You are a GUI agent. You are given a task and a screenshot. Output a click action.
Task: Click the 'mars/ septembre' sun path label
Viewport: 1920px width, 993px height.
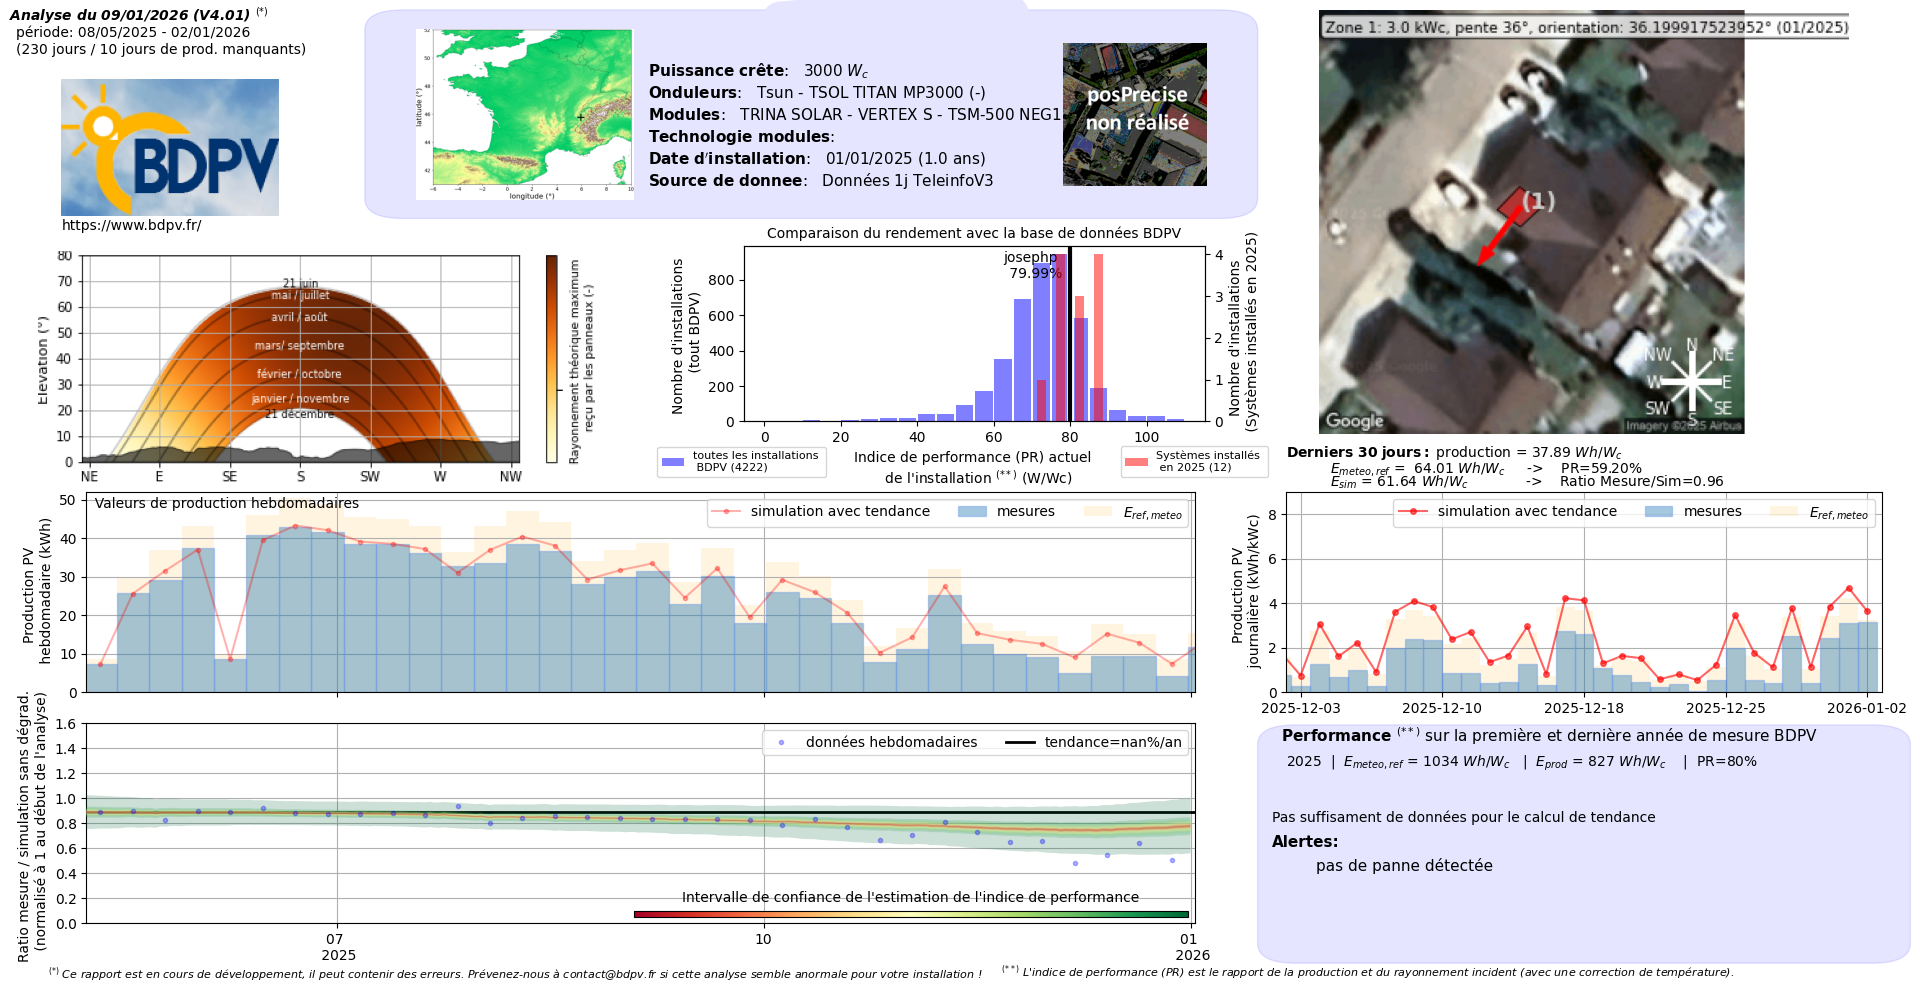(299, 346)
